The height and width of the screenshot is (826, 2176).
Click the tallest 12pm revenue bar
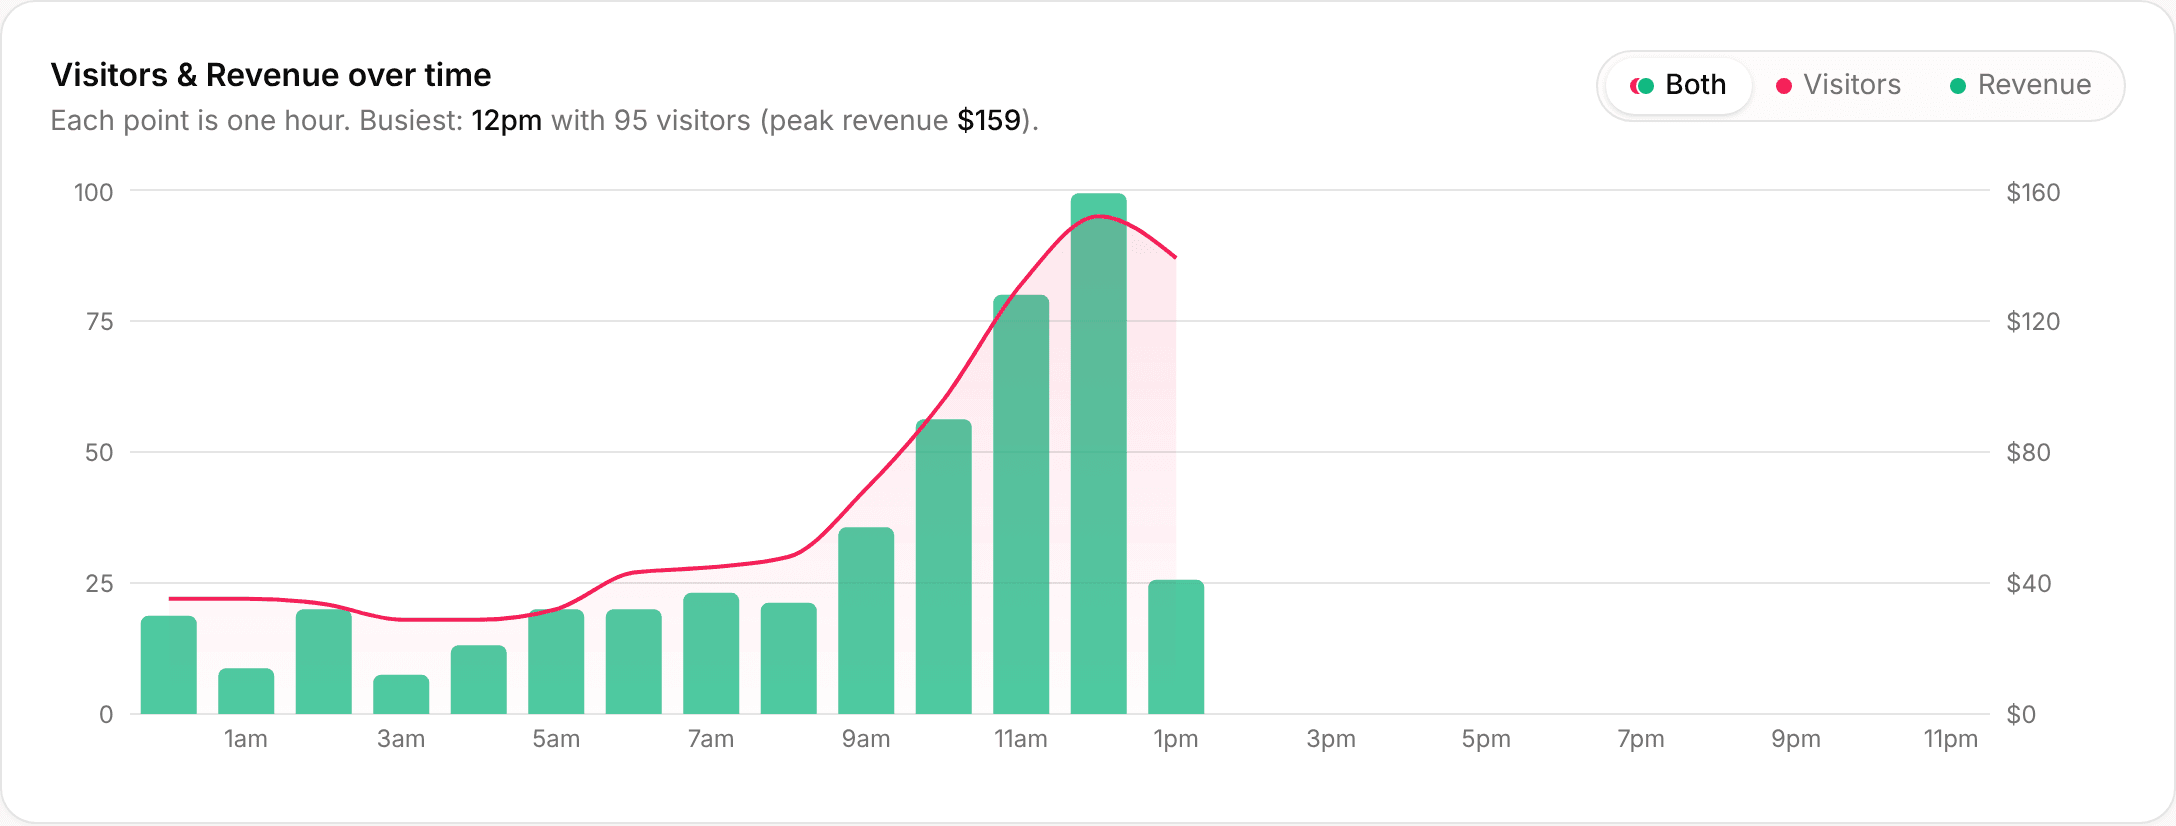pos(1098,453)
